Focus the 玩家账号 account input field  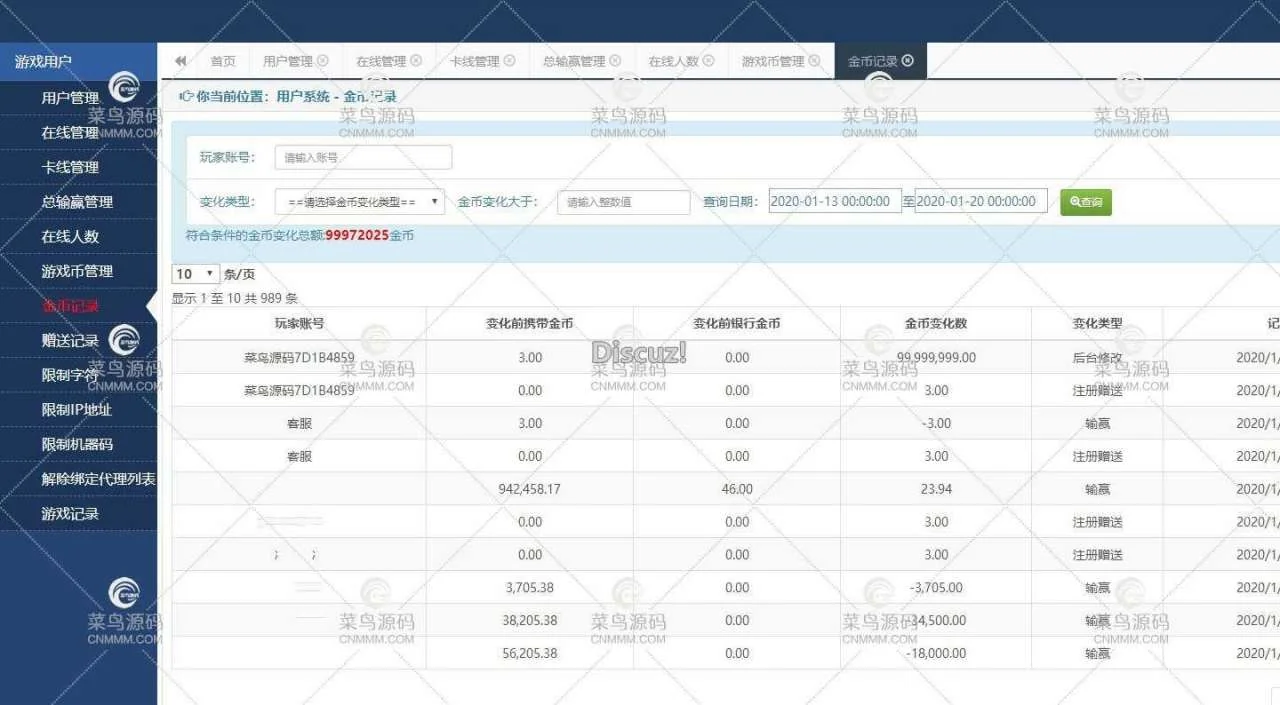[x=363, y=158]
